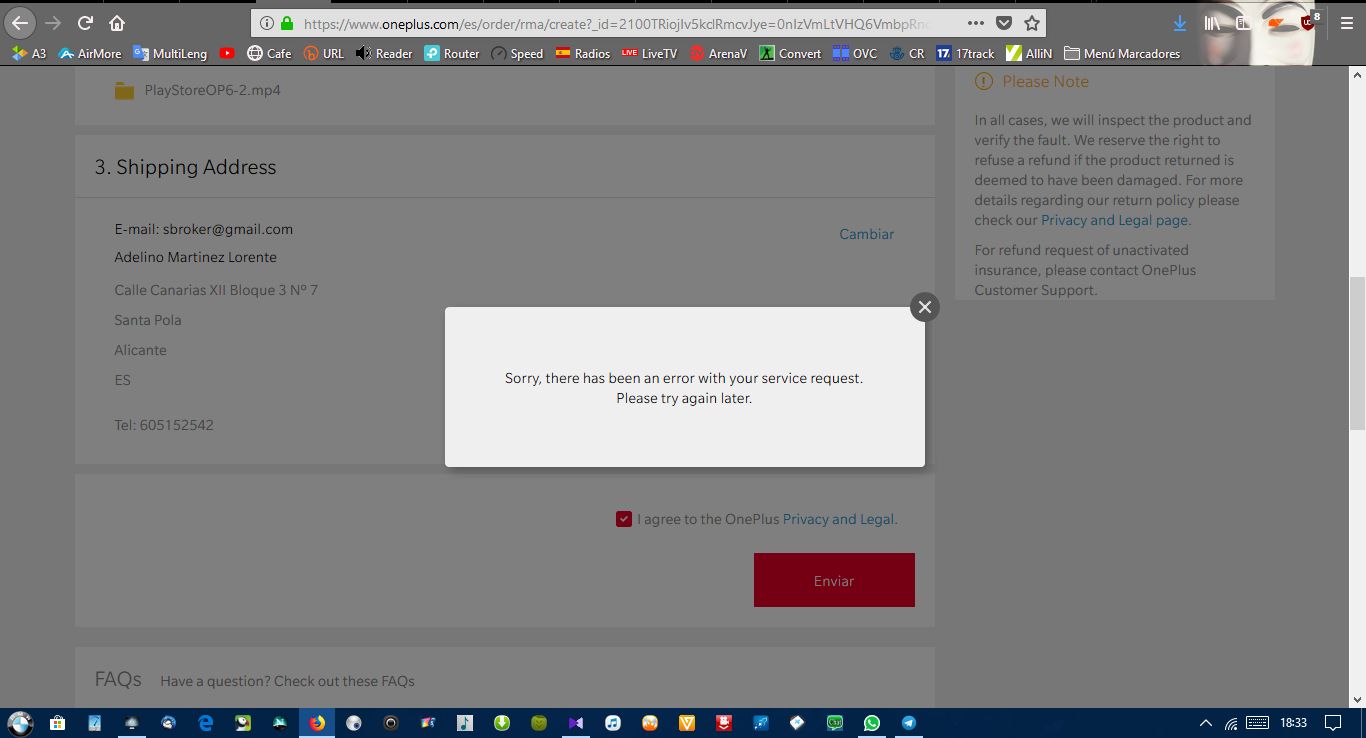The height and width of the screenshot is (738, 1366).
Task: Click the scrollbar down arrow
Action: tap(1357, 699)
